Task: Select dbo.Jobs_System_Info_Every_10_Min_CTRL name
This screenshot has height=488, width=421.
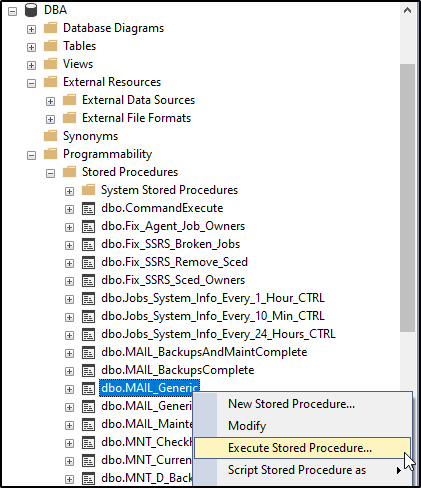Action: 213,316
